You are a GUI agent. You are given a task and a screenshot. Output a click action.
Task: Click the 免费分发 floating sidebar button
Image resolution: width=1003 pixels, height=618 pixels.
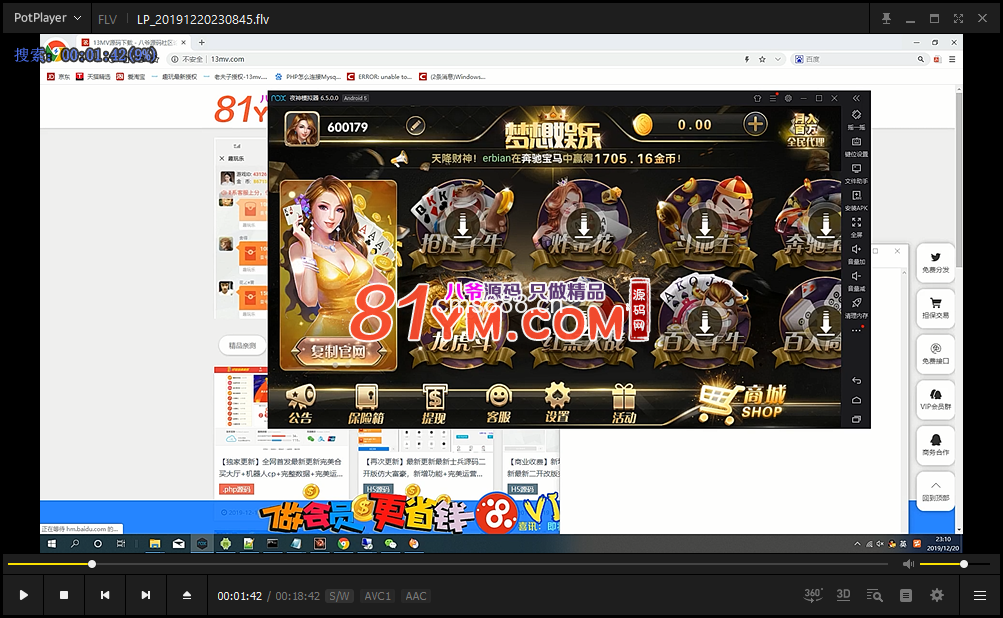click(x=935, y=262)
